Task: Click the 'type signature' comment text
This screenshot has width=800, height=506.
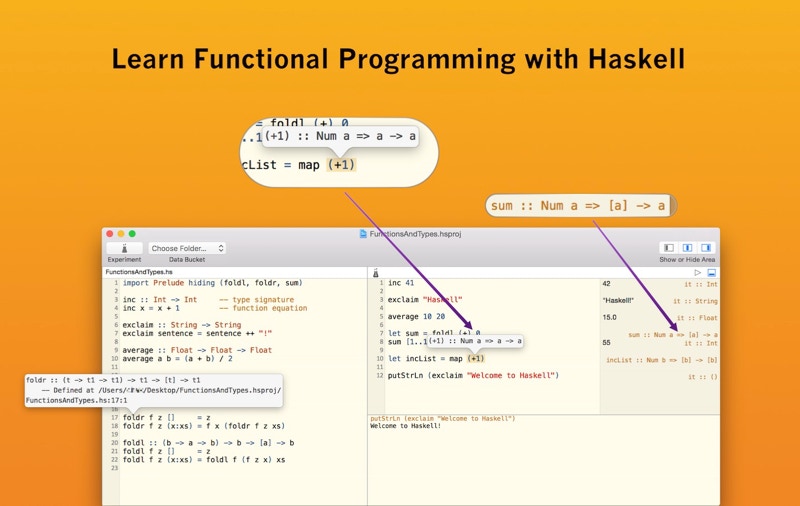Action: 257,299
